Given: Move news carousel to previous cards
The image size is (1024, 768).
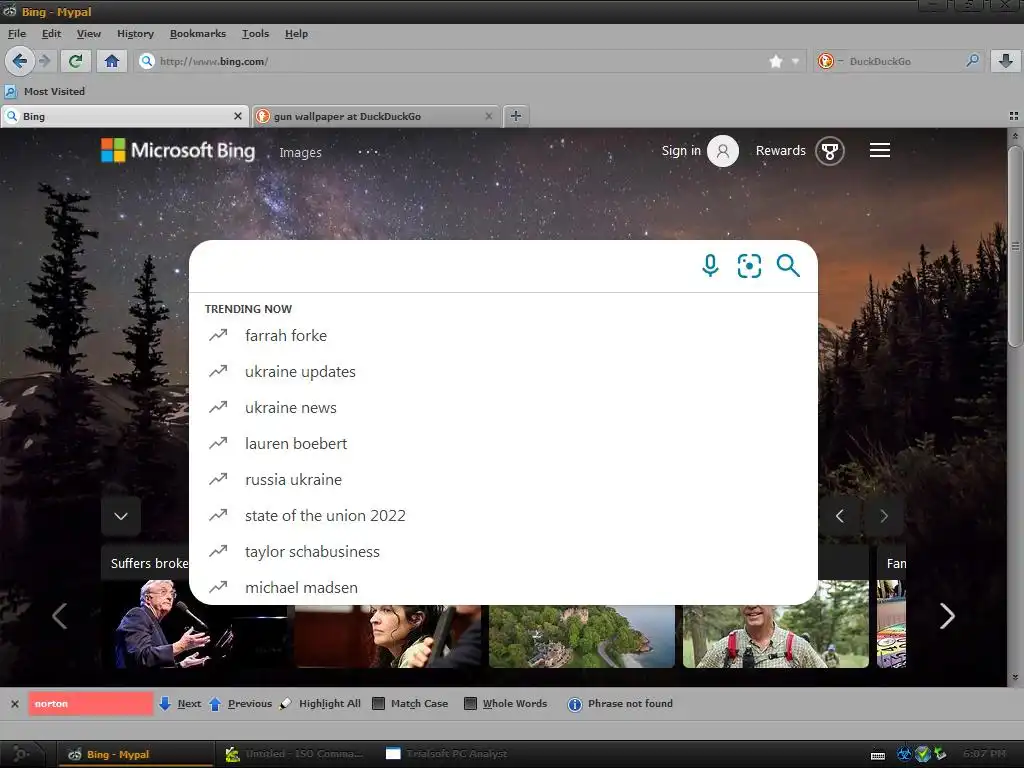Looking at the screenshot, I should point(59,616).
